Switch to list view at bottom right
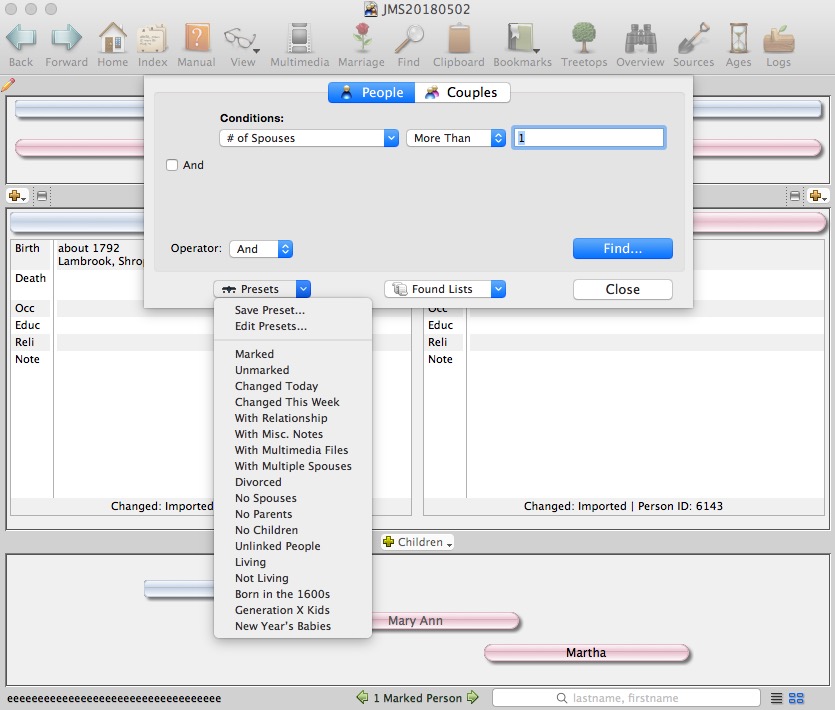The height and width of the screenshot is (710, 835). click(778, 698)
